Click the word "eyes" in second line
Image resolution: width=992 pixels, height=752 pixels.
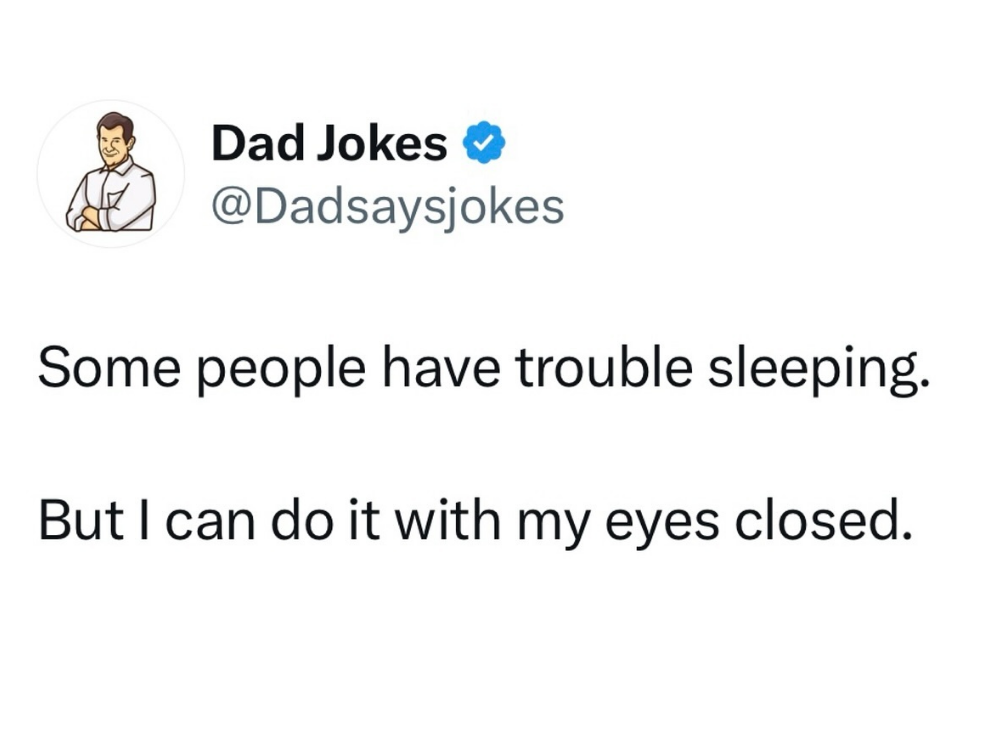[664, 524]
